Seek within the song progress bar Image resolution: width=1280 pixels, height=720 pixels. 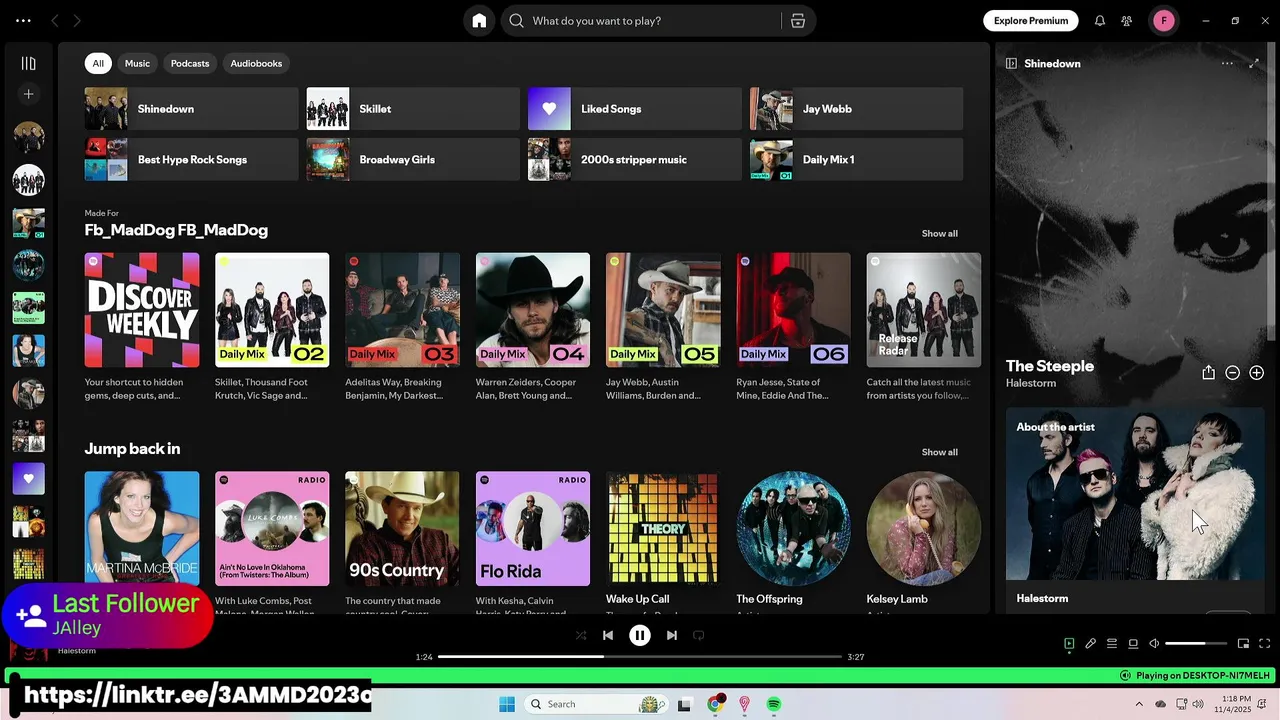(x=640, y=657)
